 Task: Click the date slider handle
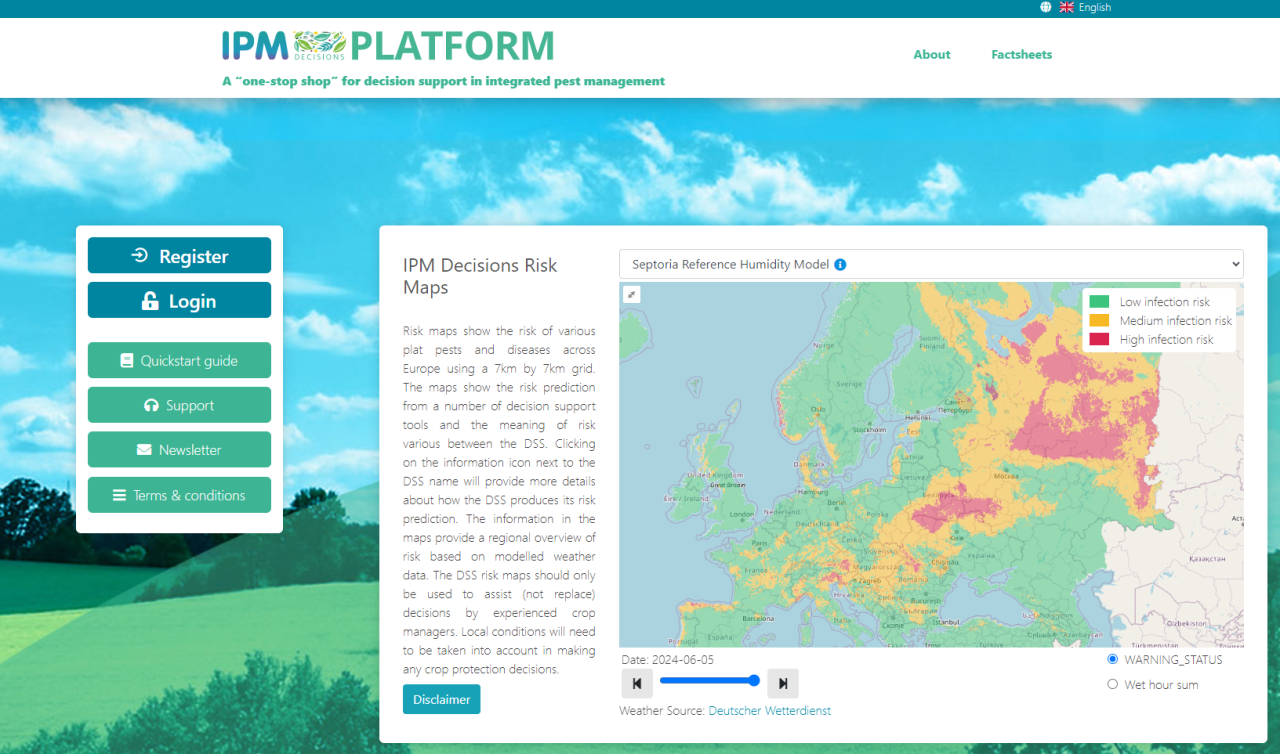pyautogui.click(x=754, y=680)
